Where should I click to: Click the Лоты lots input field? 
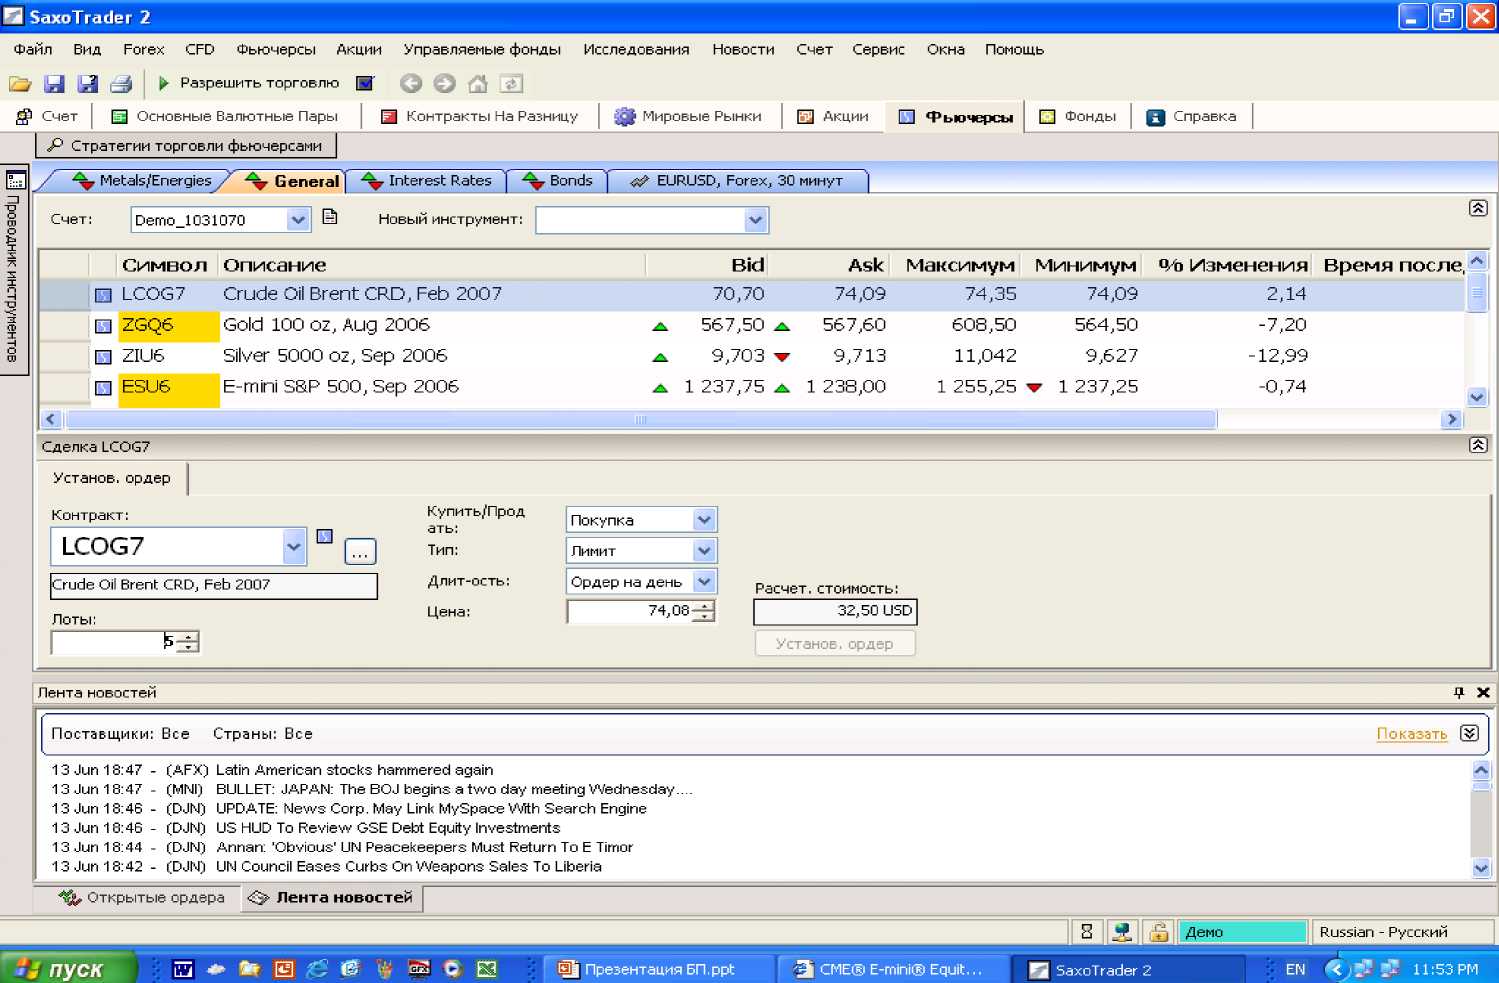coord(114,642)
